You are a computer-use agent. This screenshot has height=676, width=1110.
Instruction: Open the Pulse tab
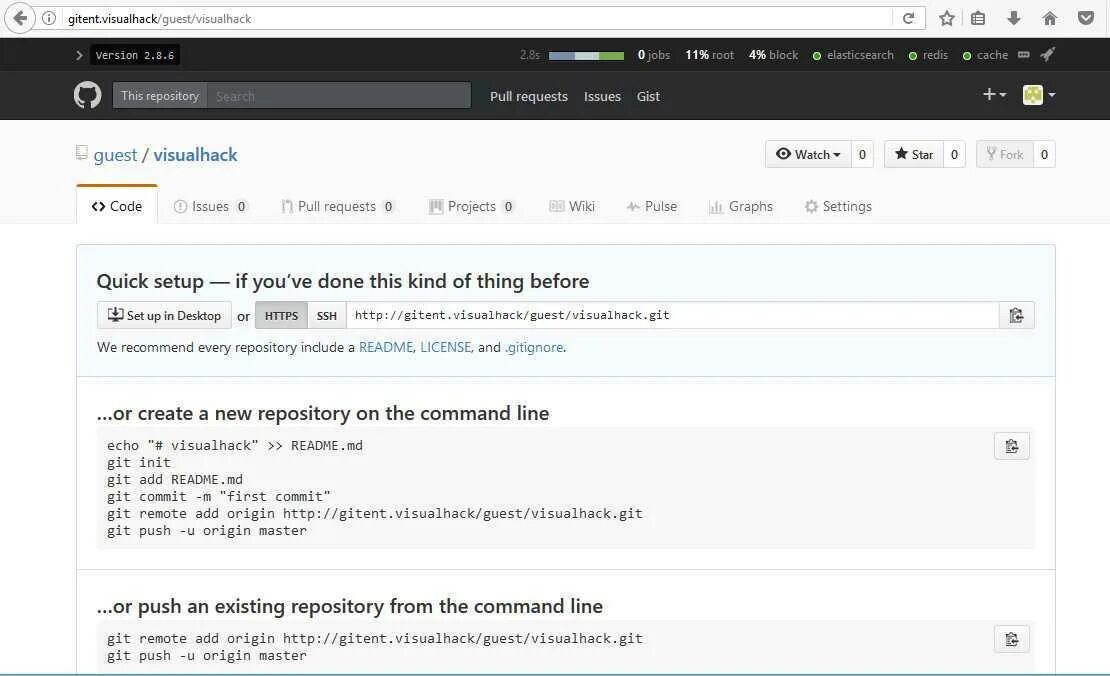[652, 206]
